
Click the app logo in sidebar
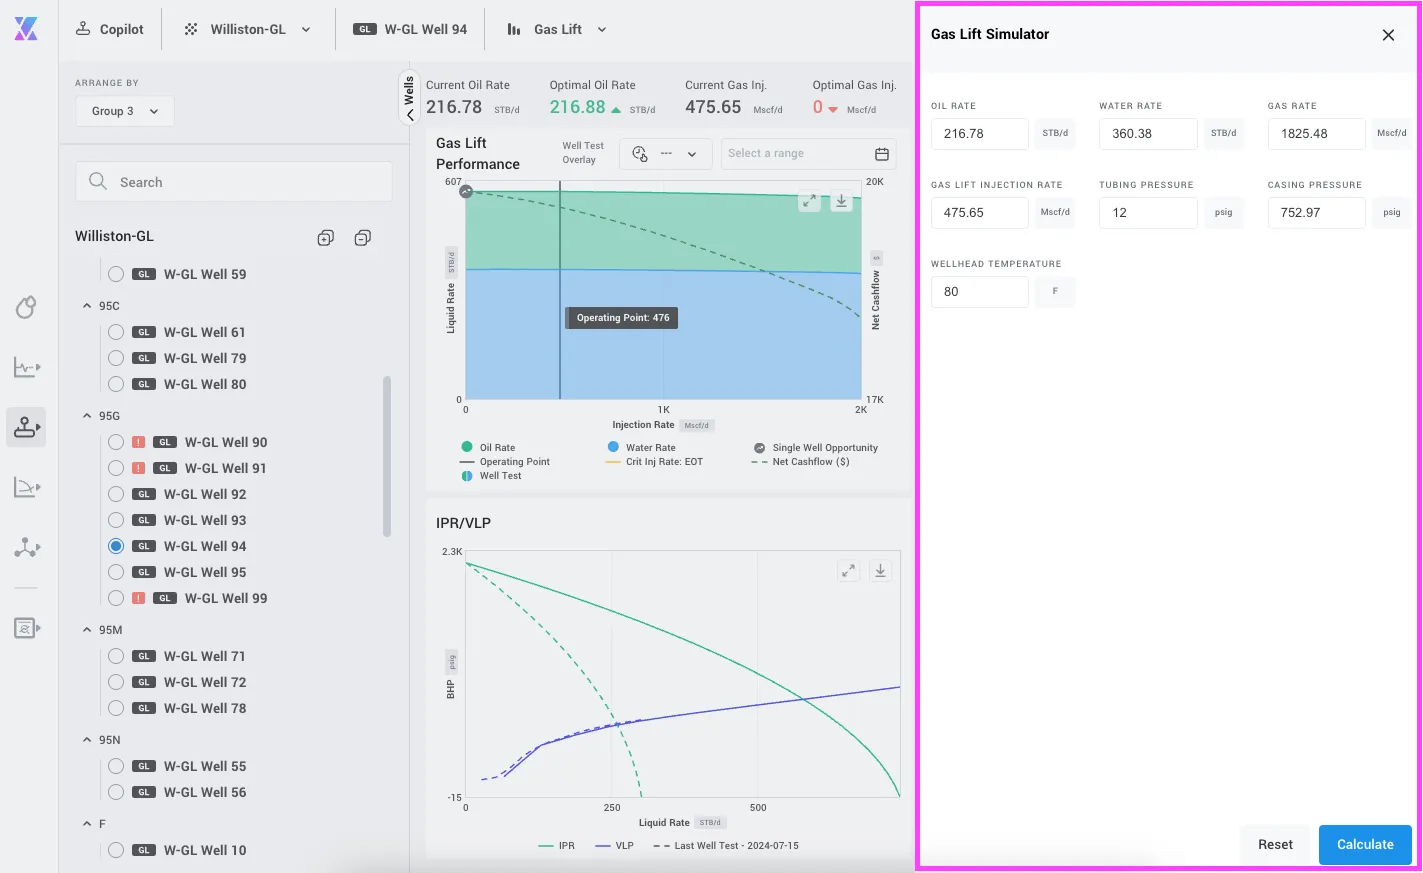[26, 29]
